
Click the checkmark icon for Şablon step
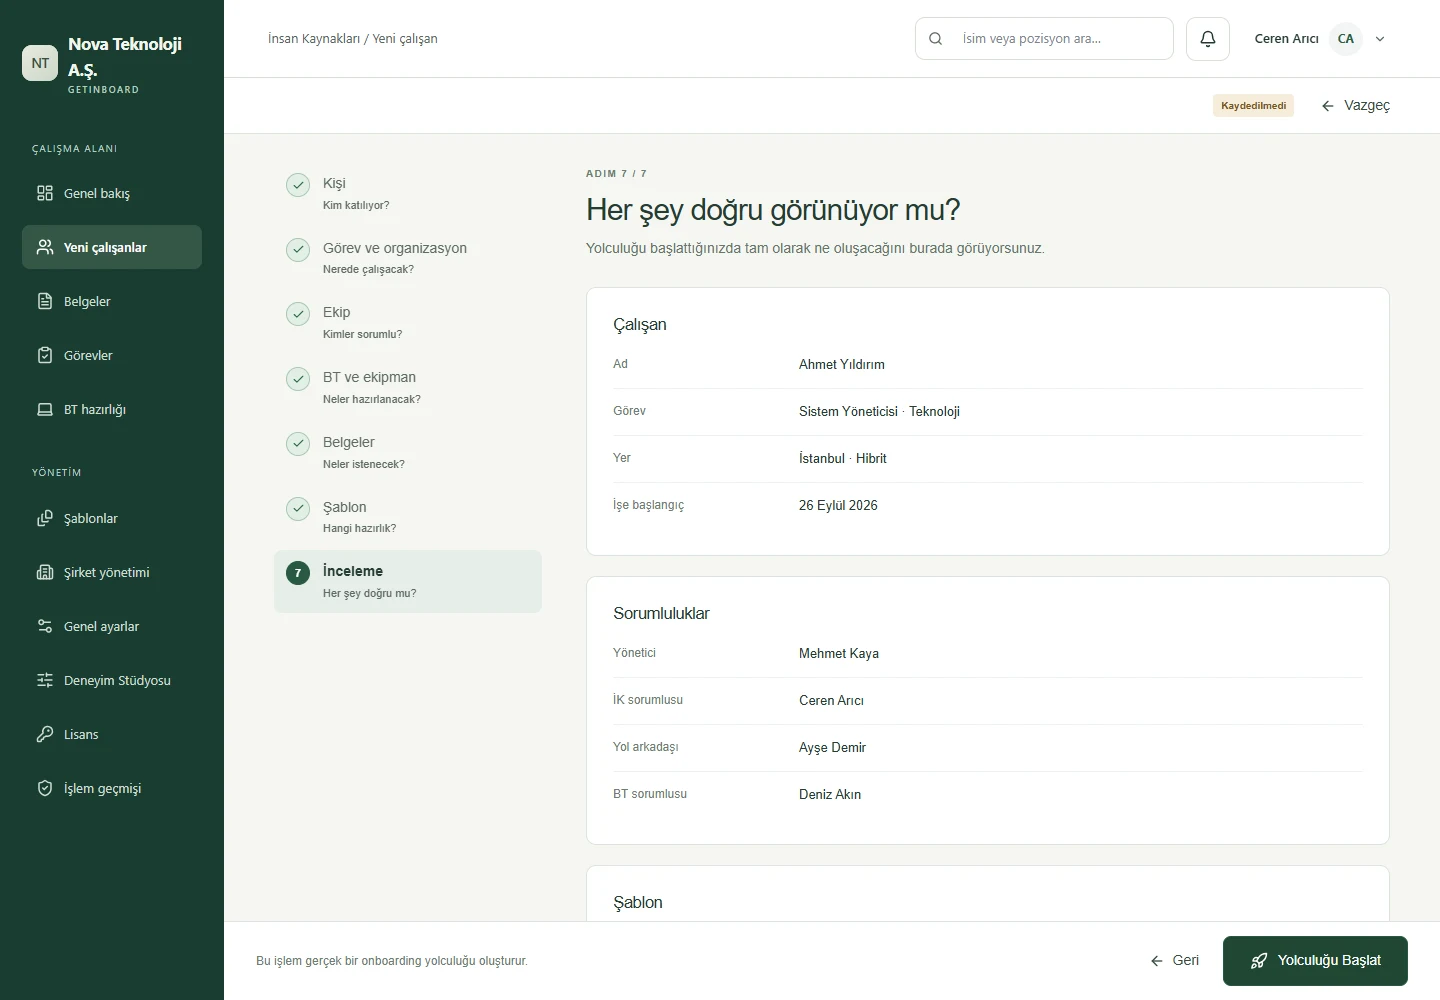[x=298, y=508]
